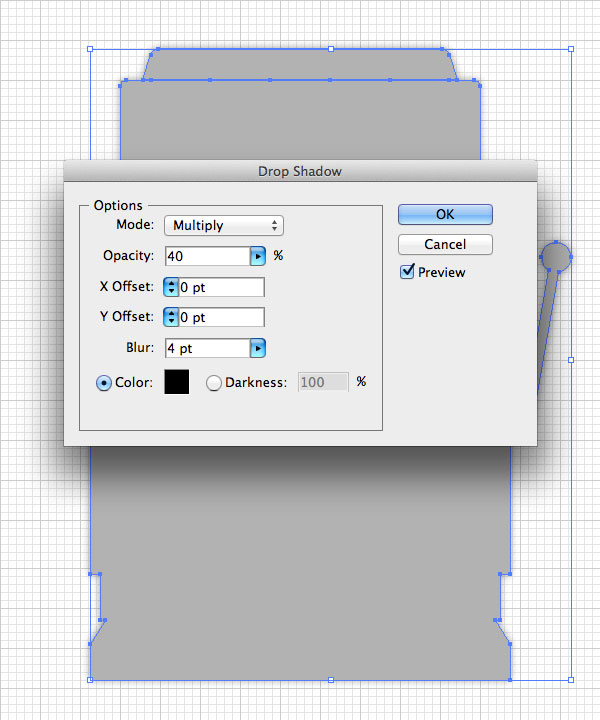
Task: Click the Y Offset value field
Action: pyautogui.click(x=221, y=317)
